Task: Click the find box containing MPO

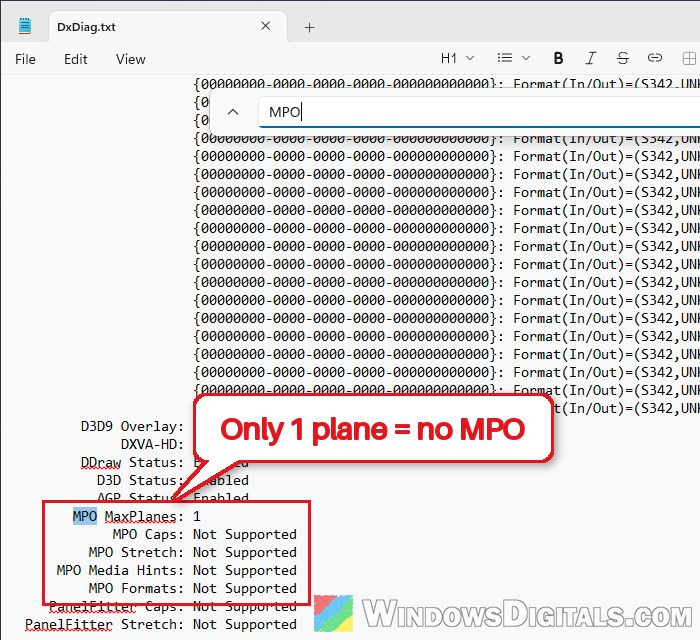Action: tap(479, 112)
